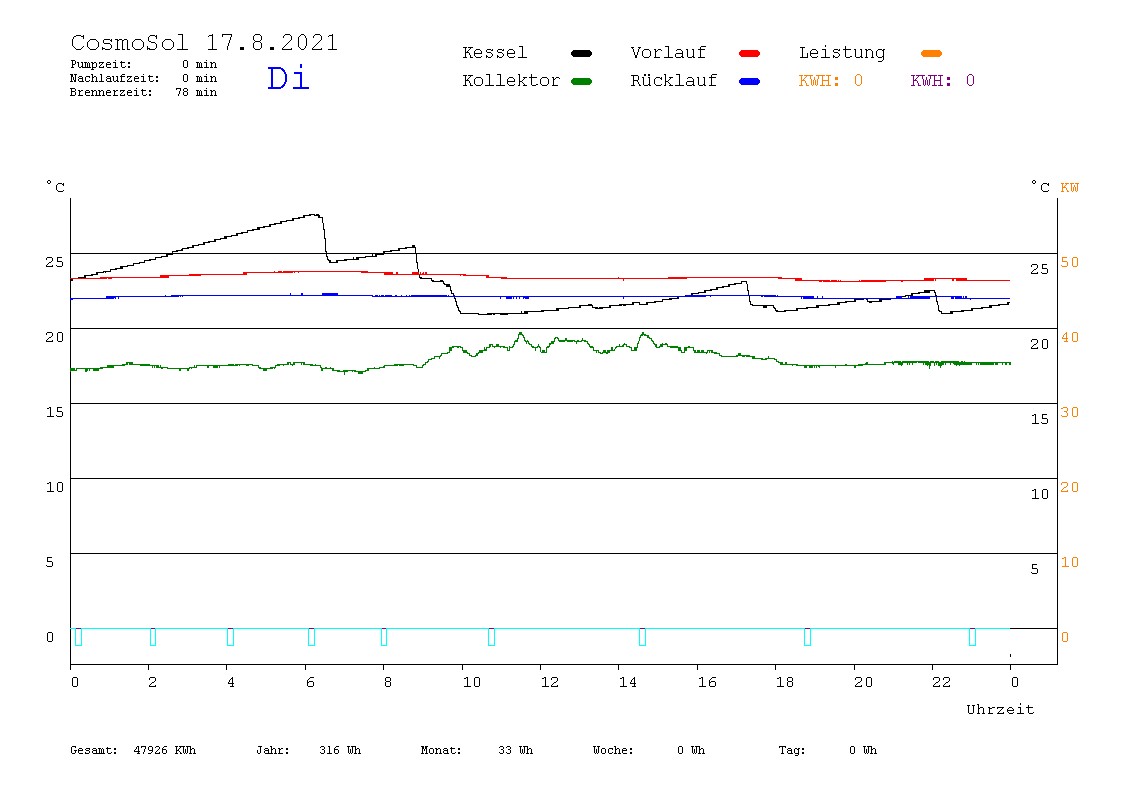The width and height of the screenshot is (1148, 812).
Task: Select the cyan marker between hours 10 and 12
Action: (491, 637)
